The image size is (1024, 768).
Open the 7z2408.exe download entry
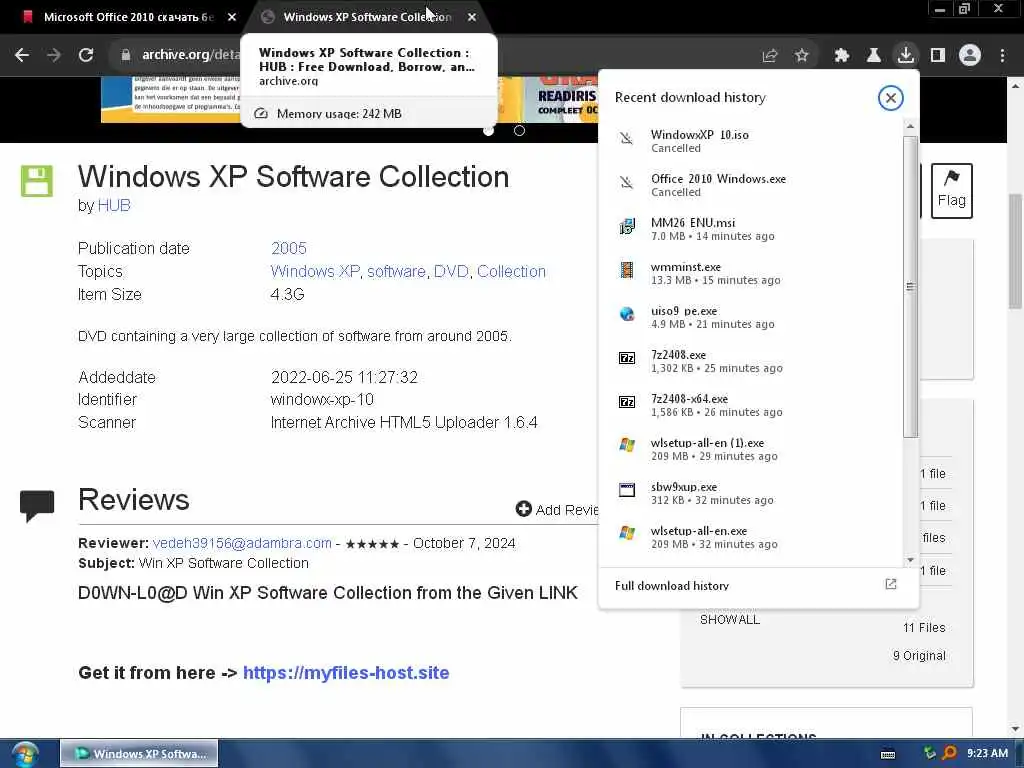click(751, 360)
